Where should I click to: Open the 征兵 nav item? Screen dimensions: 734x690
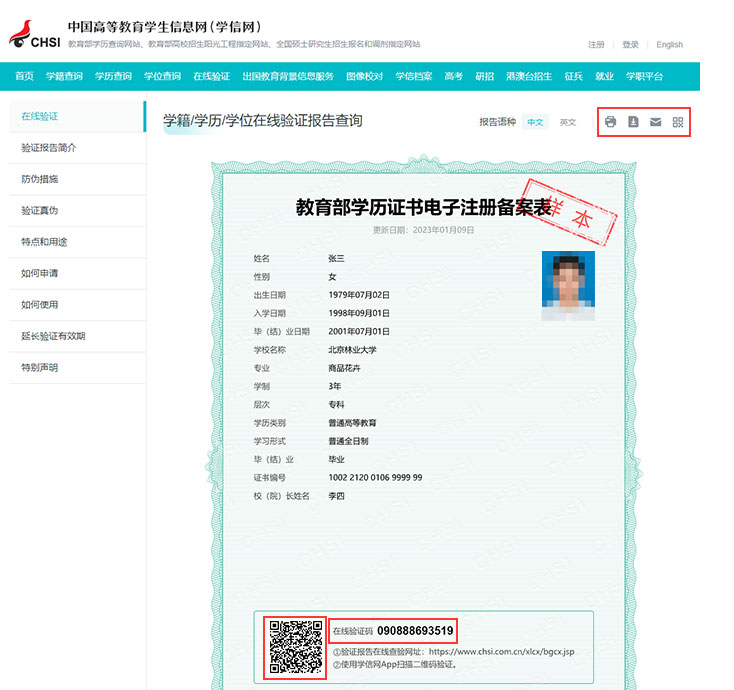pyautogui.click(x=573, y=76)
